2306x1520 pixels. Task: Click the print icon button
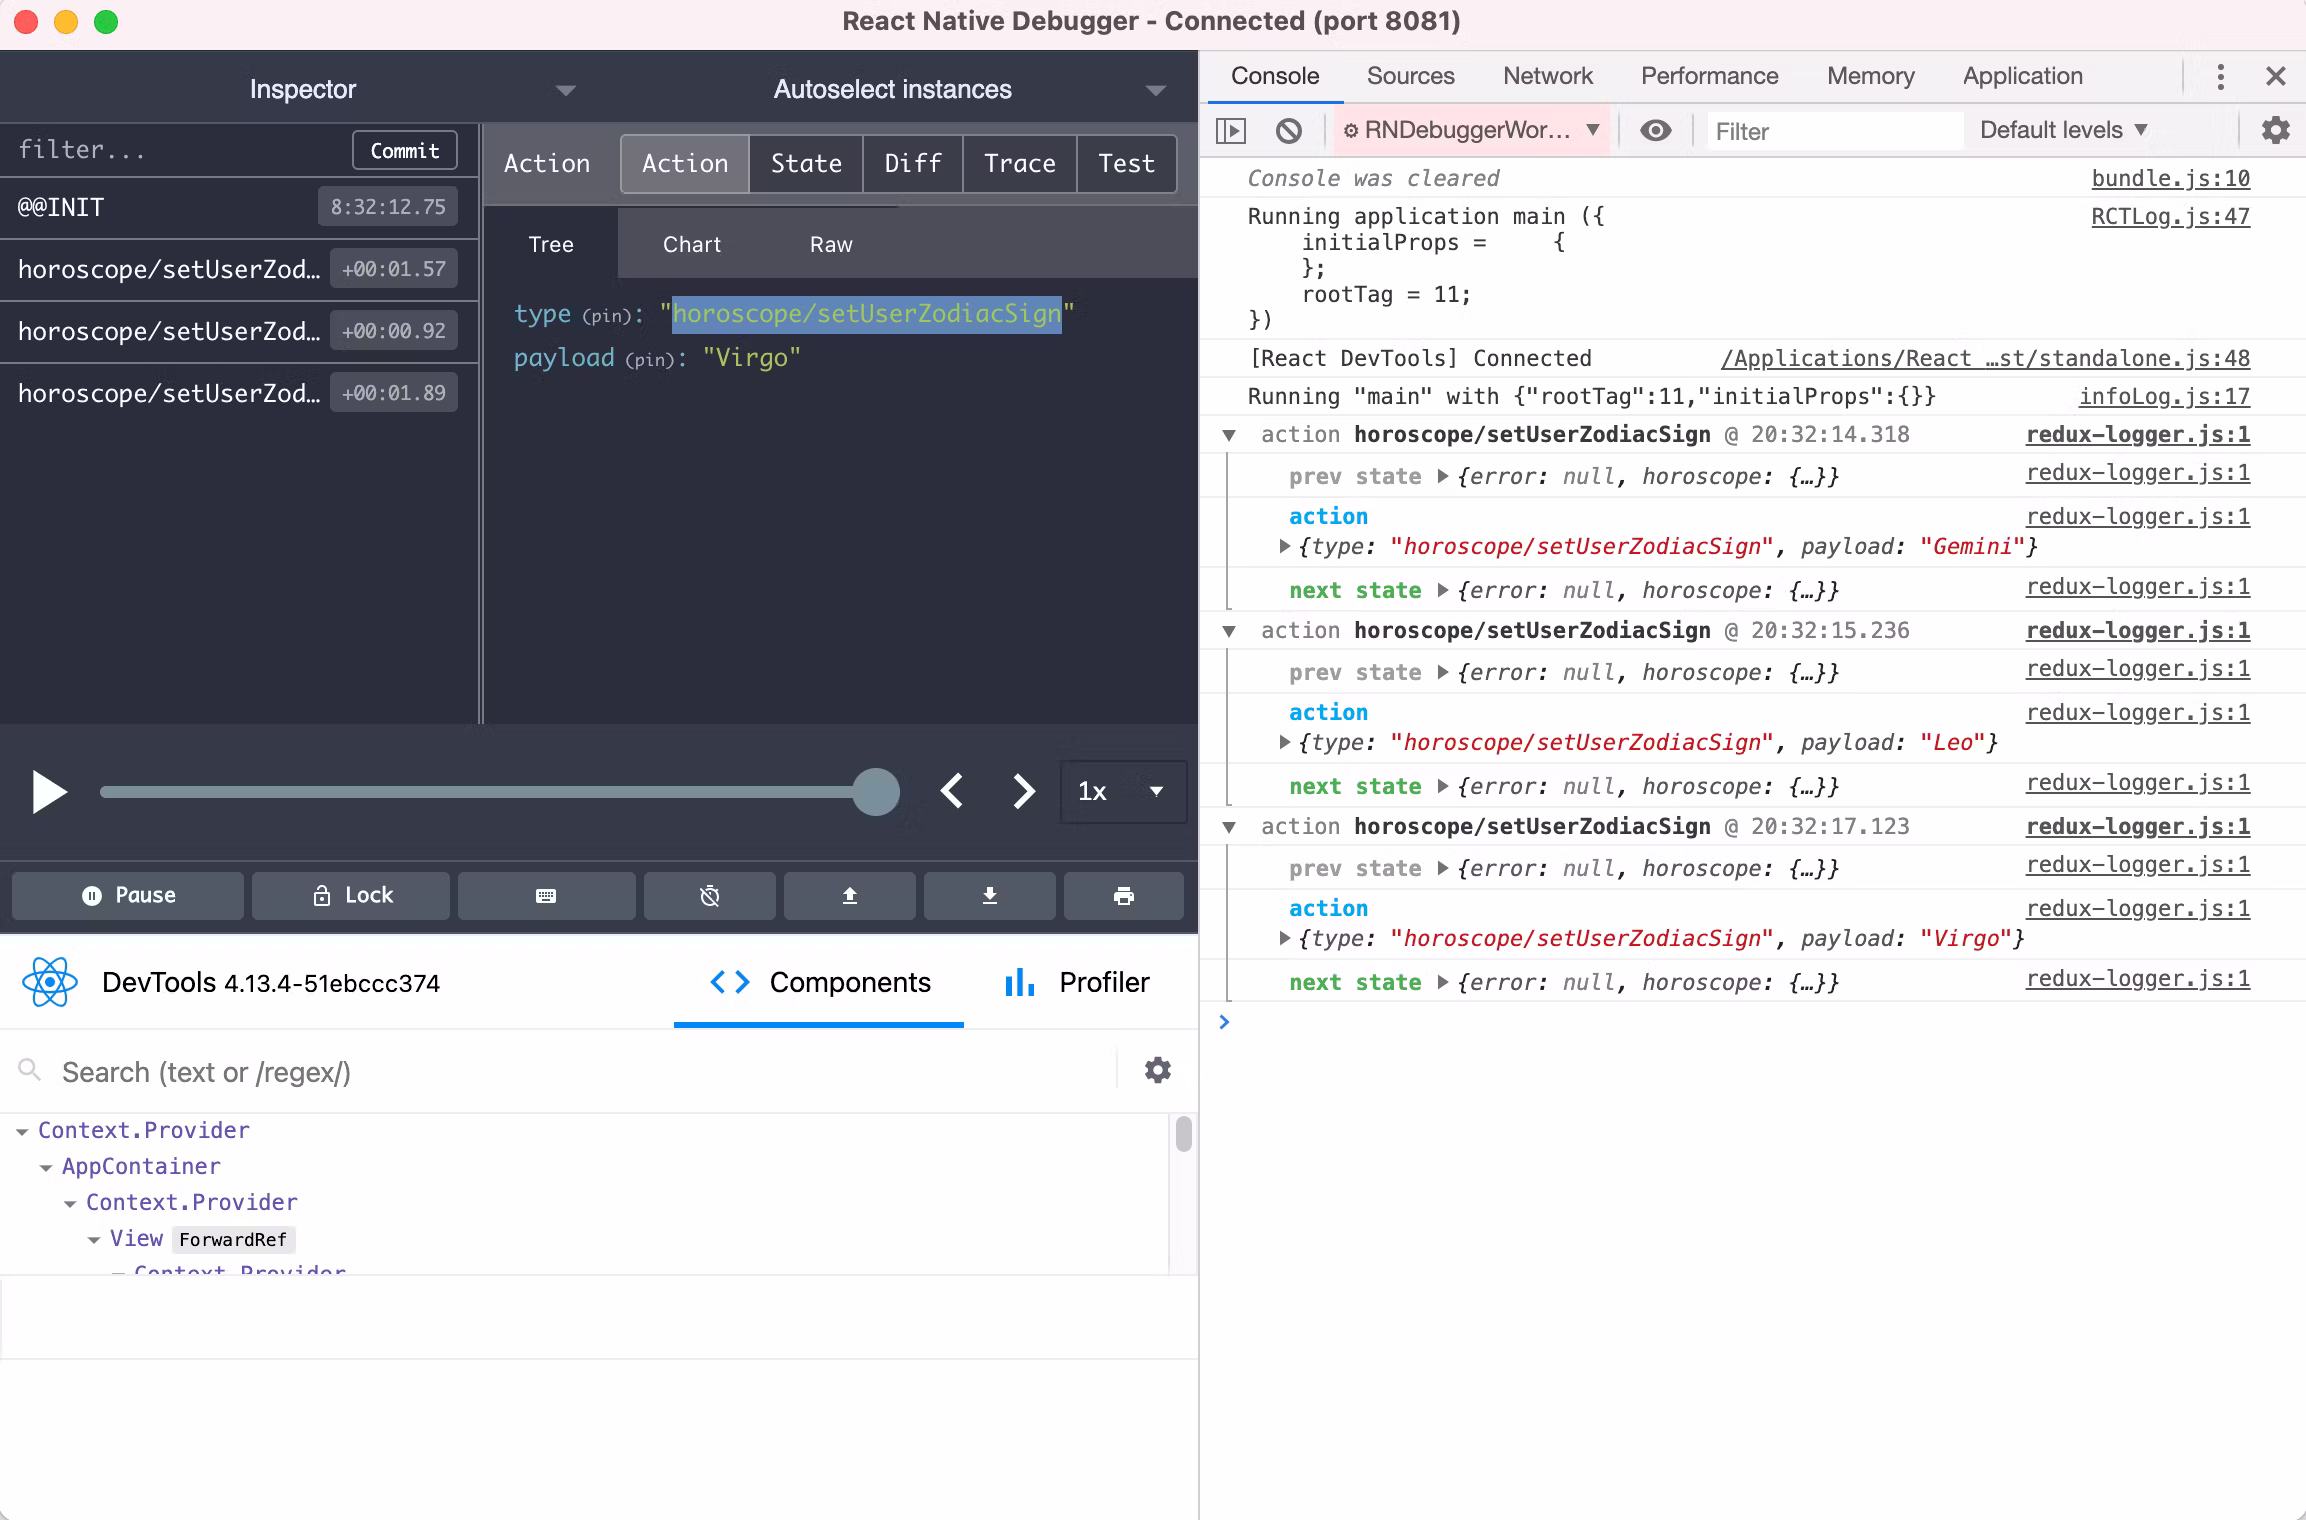[1123, 895]
